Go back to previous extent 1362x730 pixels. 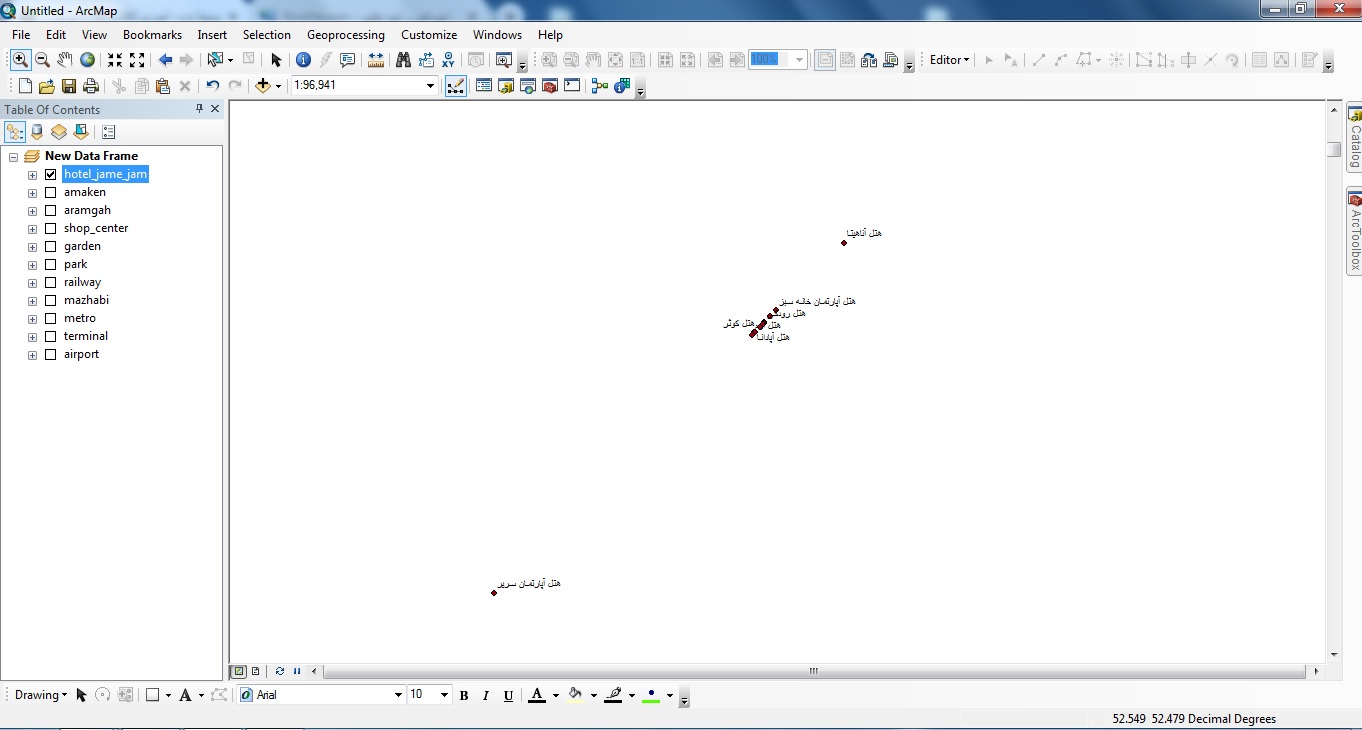[165, 60]
